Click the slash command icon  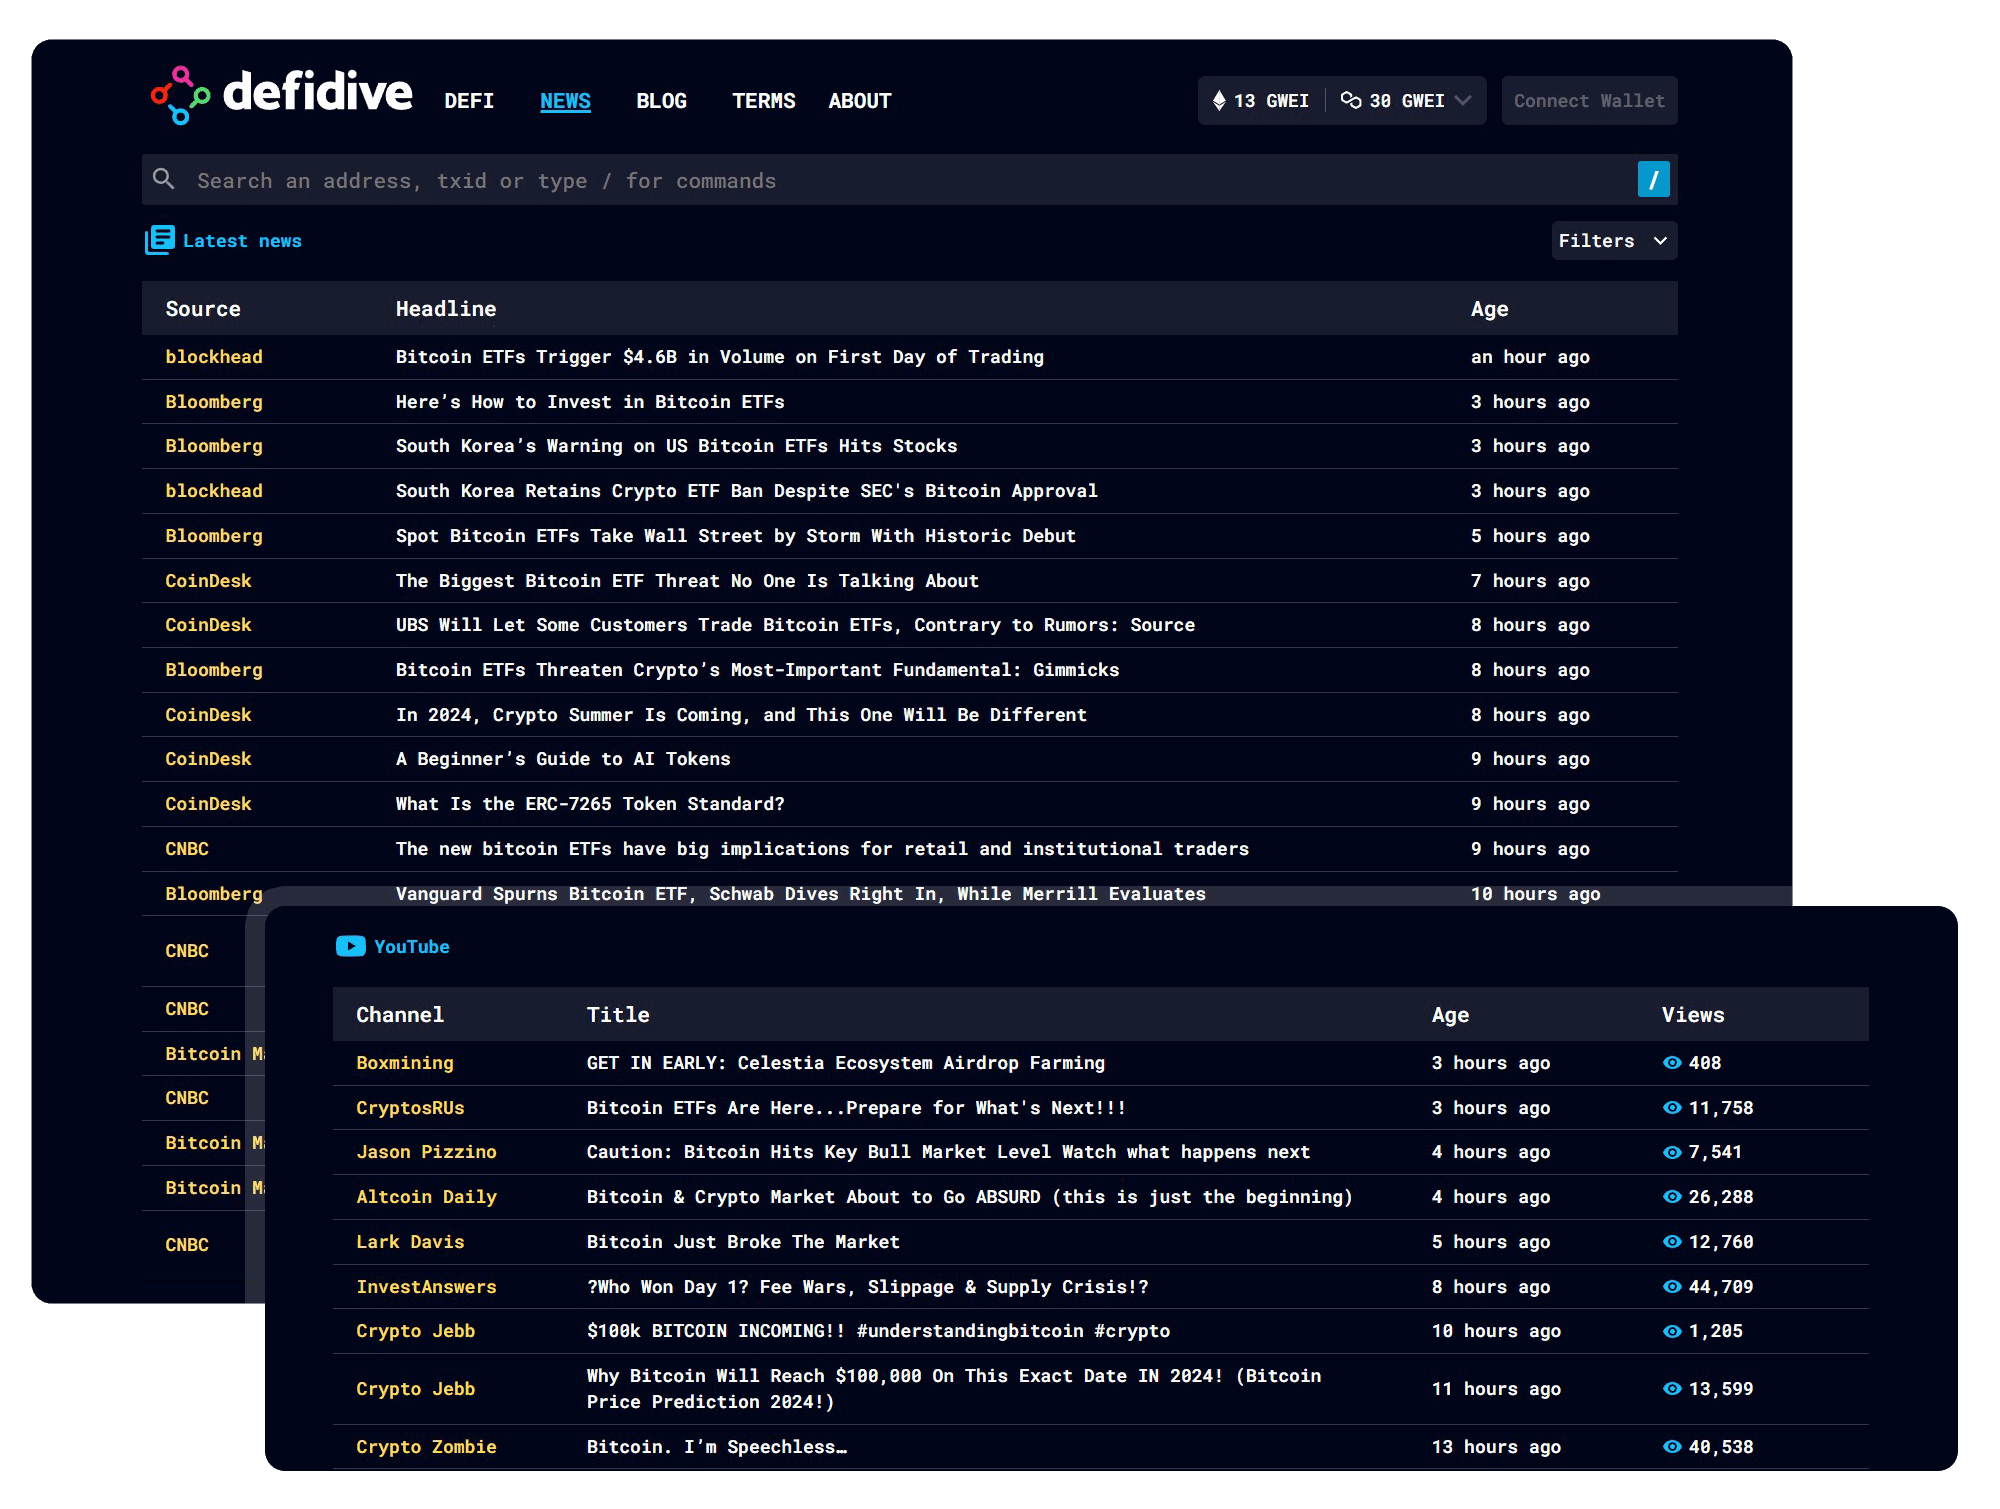[1653, 180]
